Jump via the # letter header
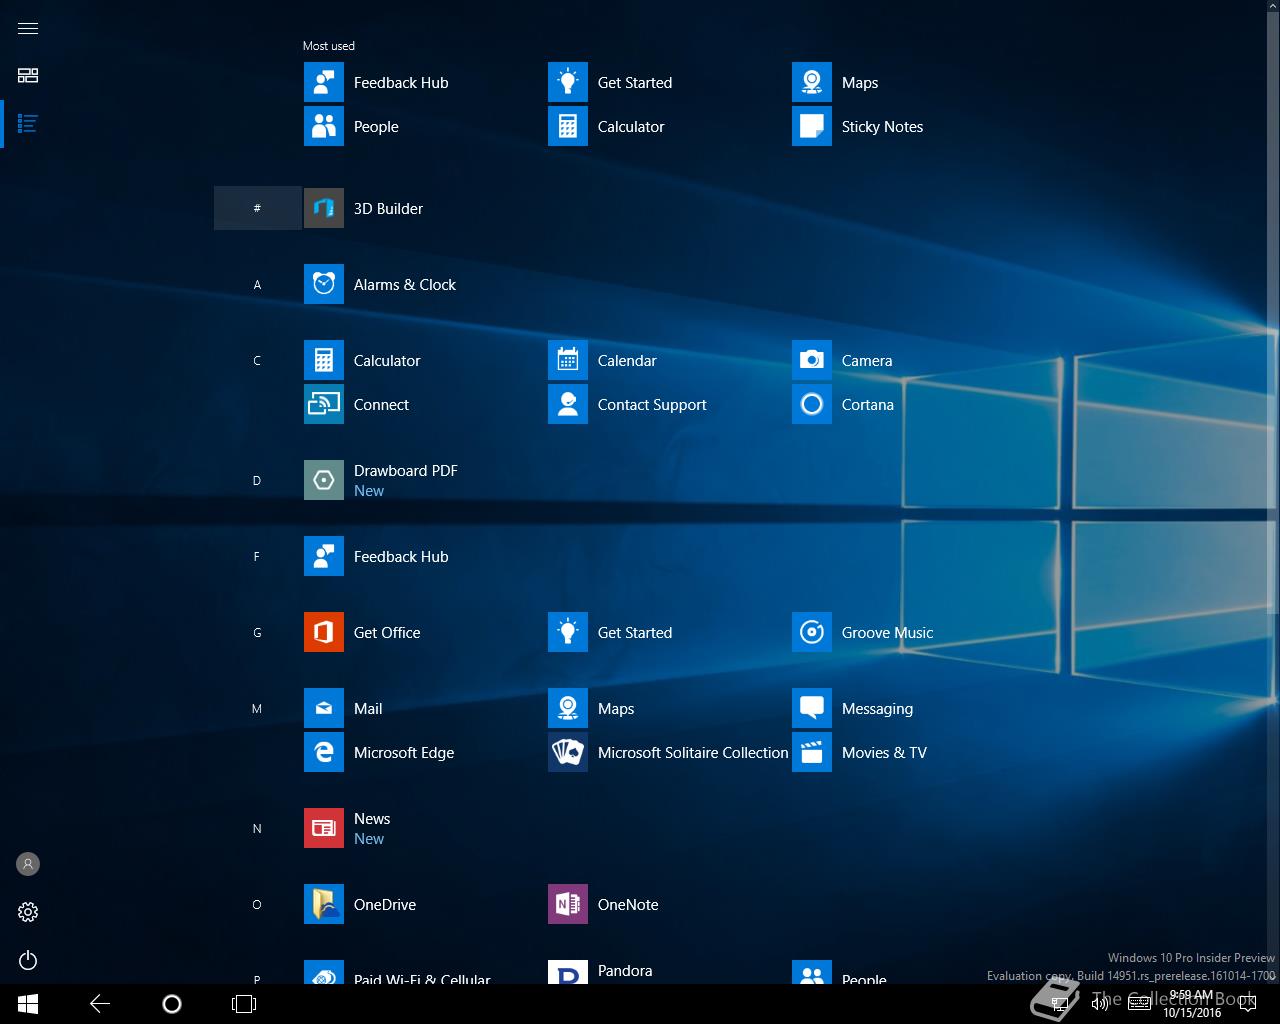 point(257,208)
